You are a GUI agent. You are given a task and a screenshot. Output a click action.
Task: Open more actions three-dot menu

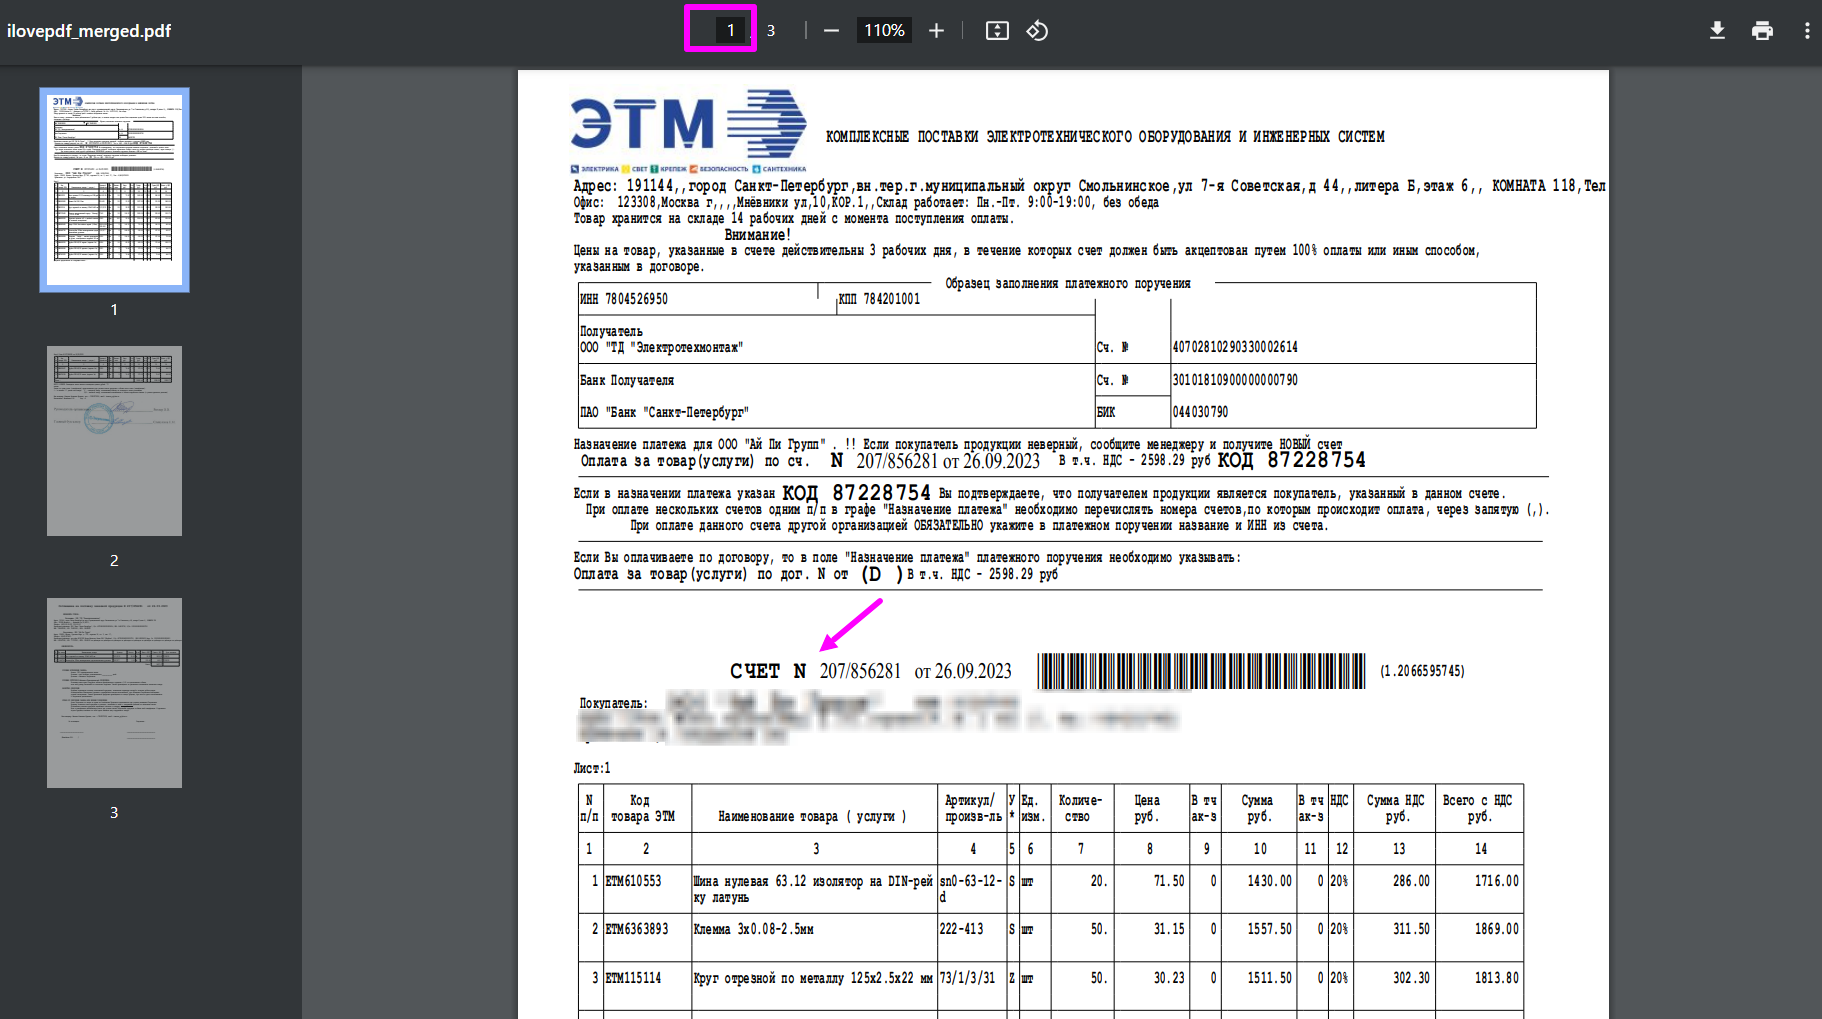[x=1807, y=31]
